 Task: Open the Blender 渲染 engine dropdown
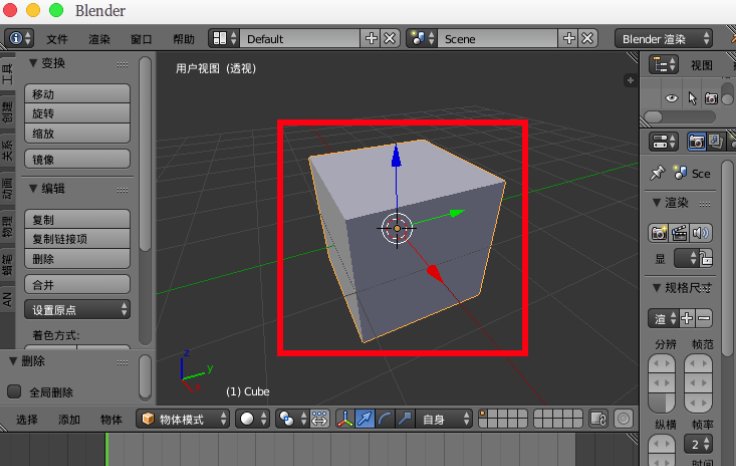[663, 38]
